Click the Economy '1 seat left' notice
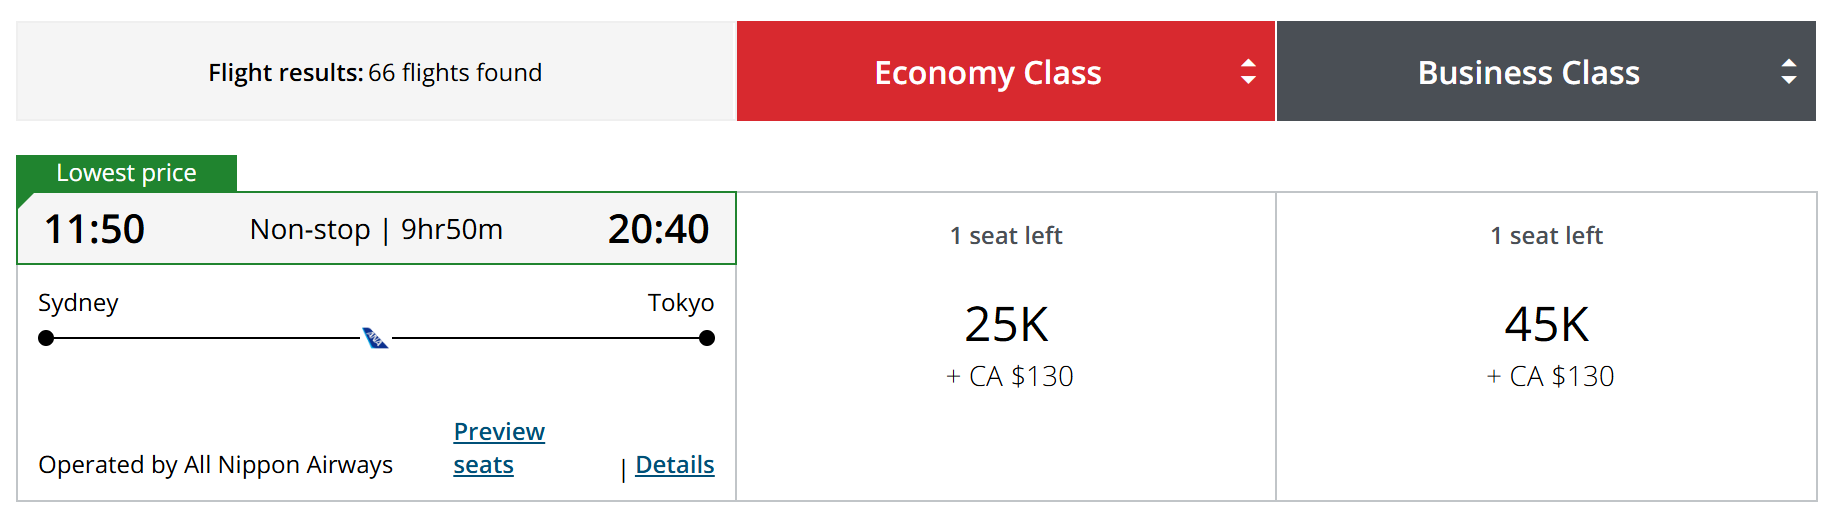The width and height of the screenshot is (1833, 516). [1006, 236]
